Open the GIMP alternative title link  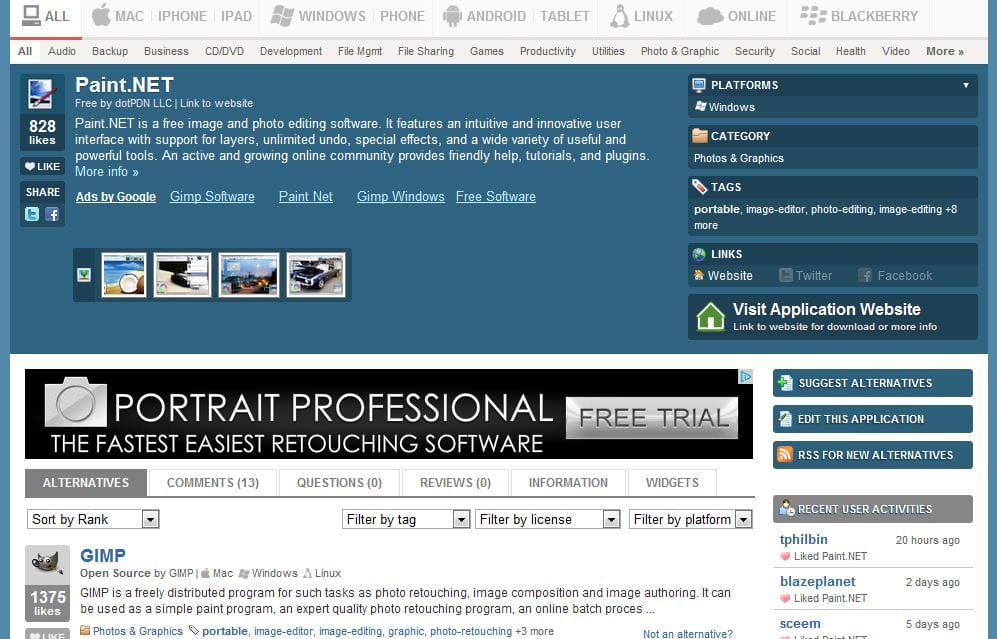pyautogui.click(x=103, y=555)
